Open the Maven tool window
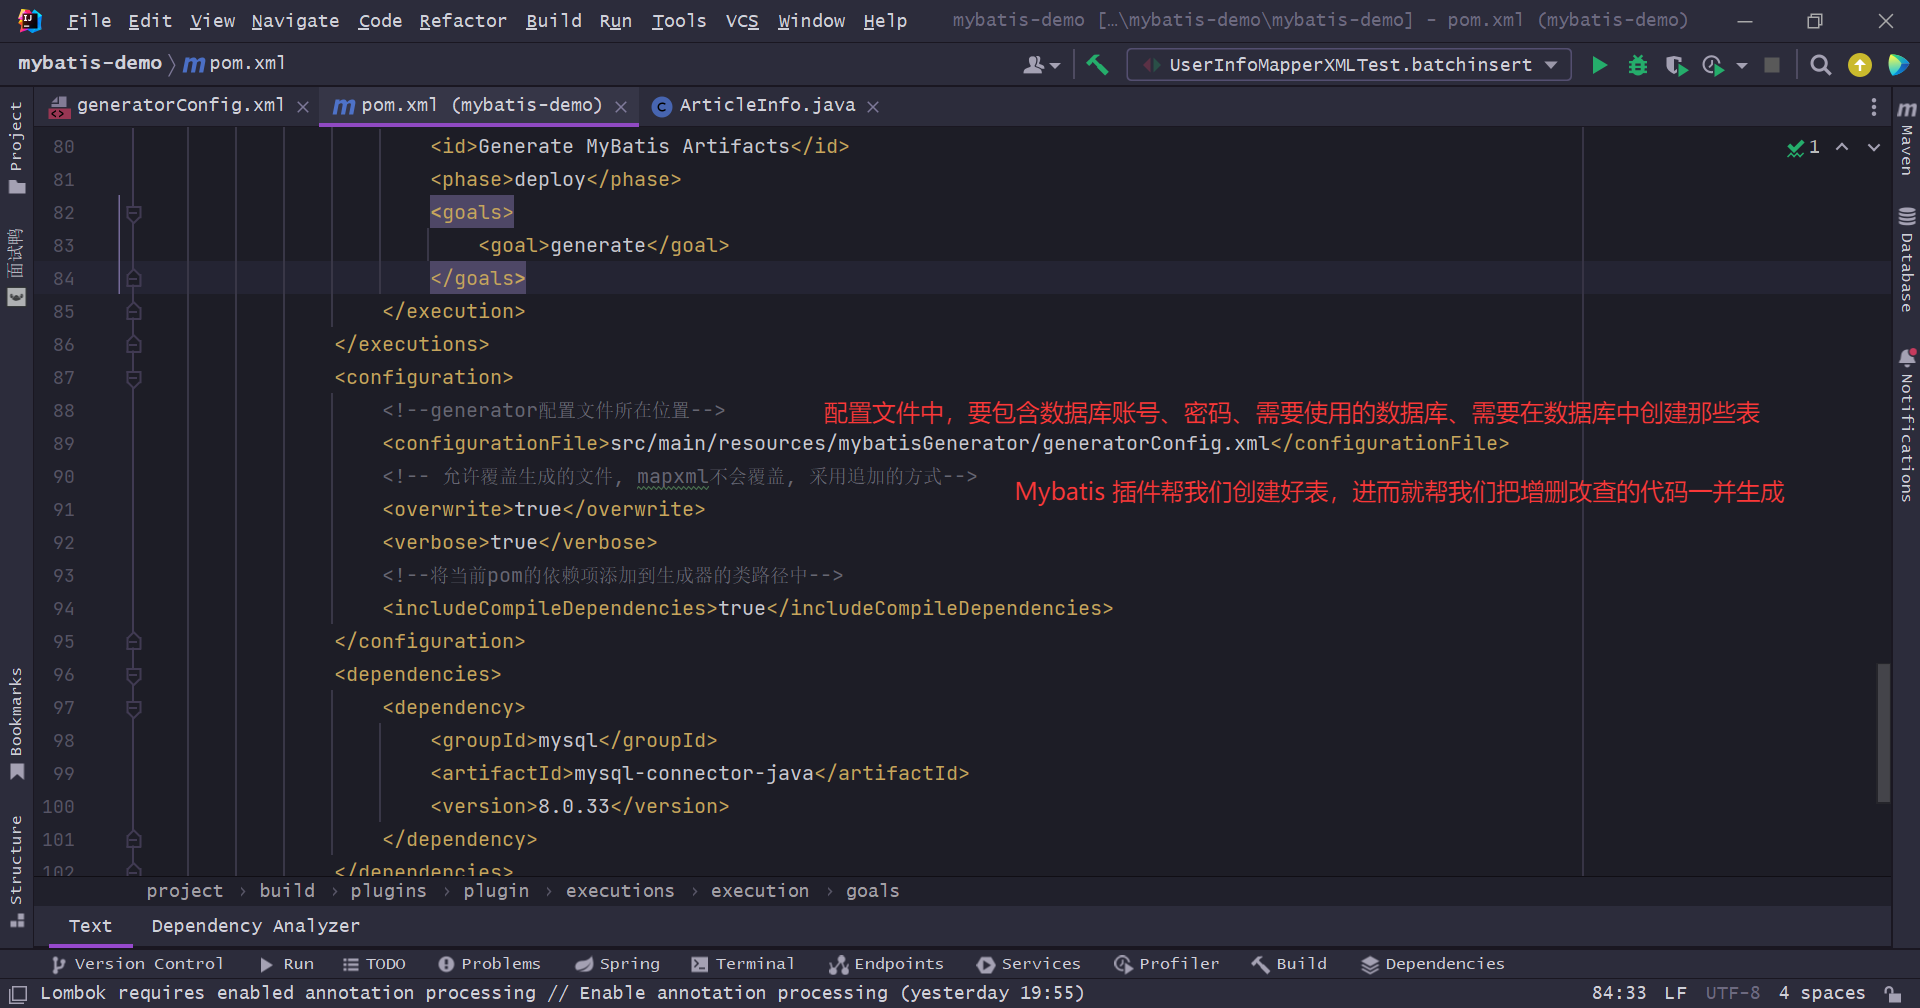This screenshot has width=1920, height=1008. 1907,137
